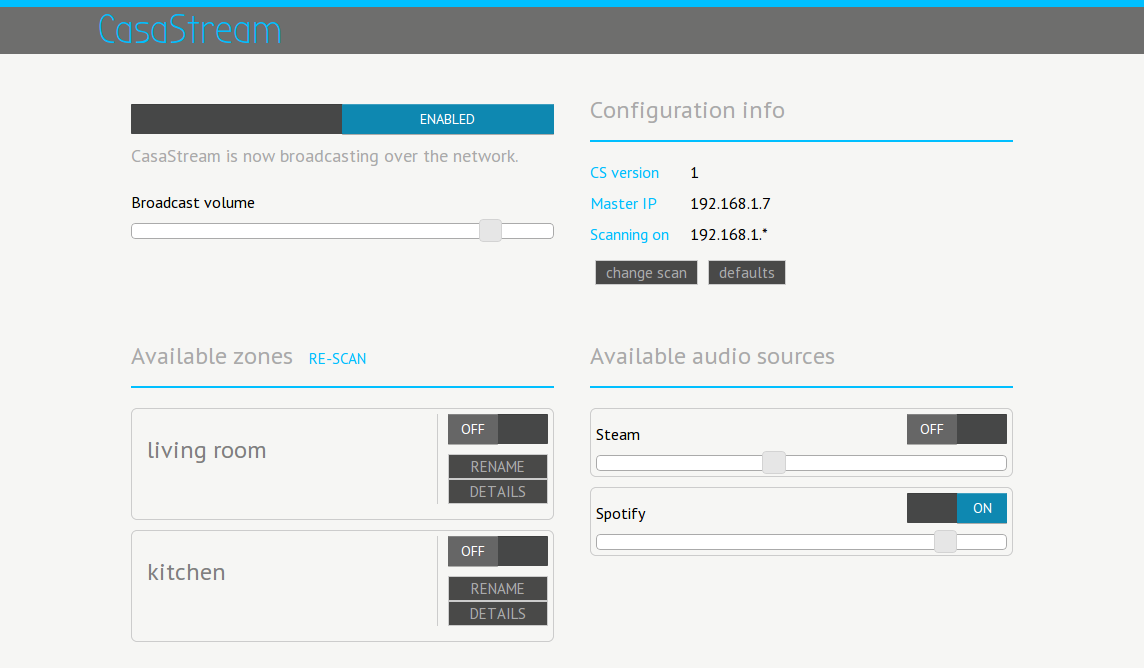Open details for the living room zone
This screenshot has width=1144, height=668.
[x=497, y=491]
